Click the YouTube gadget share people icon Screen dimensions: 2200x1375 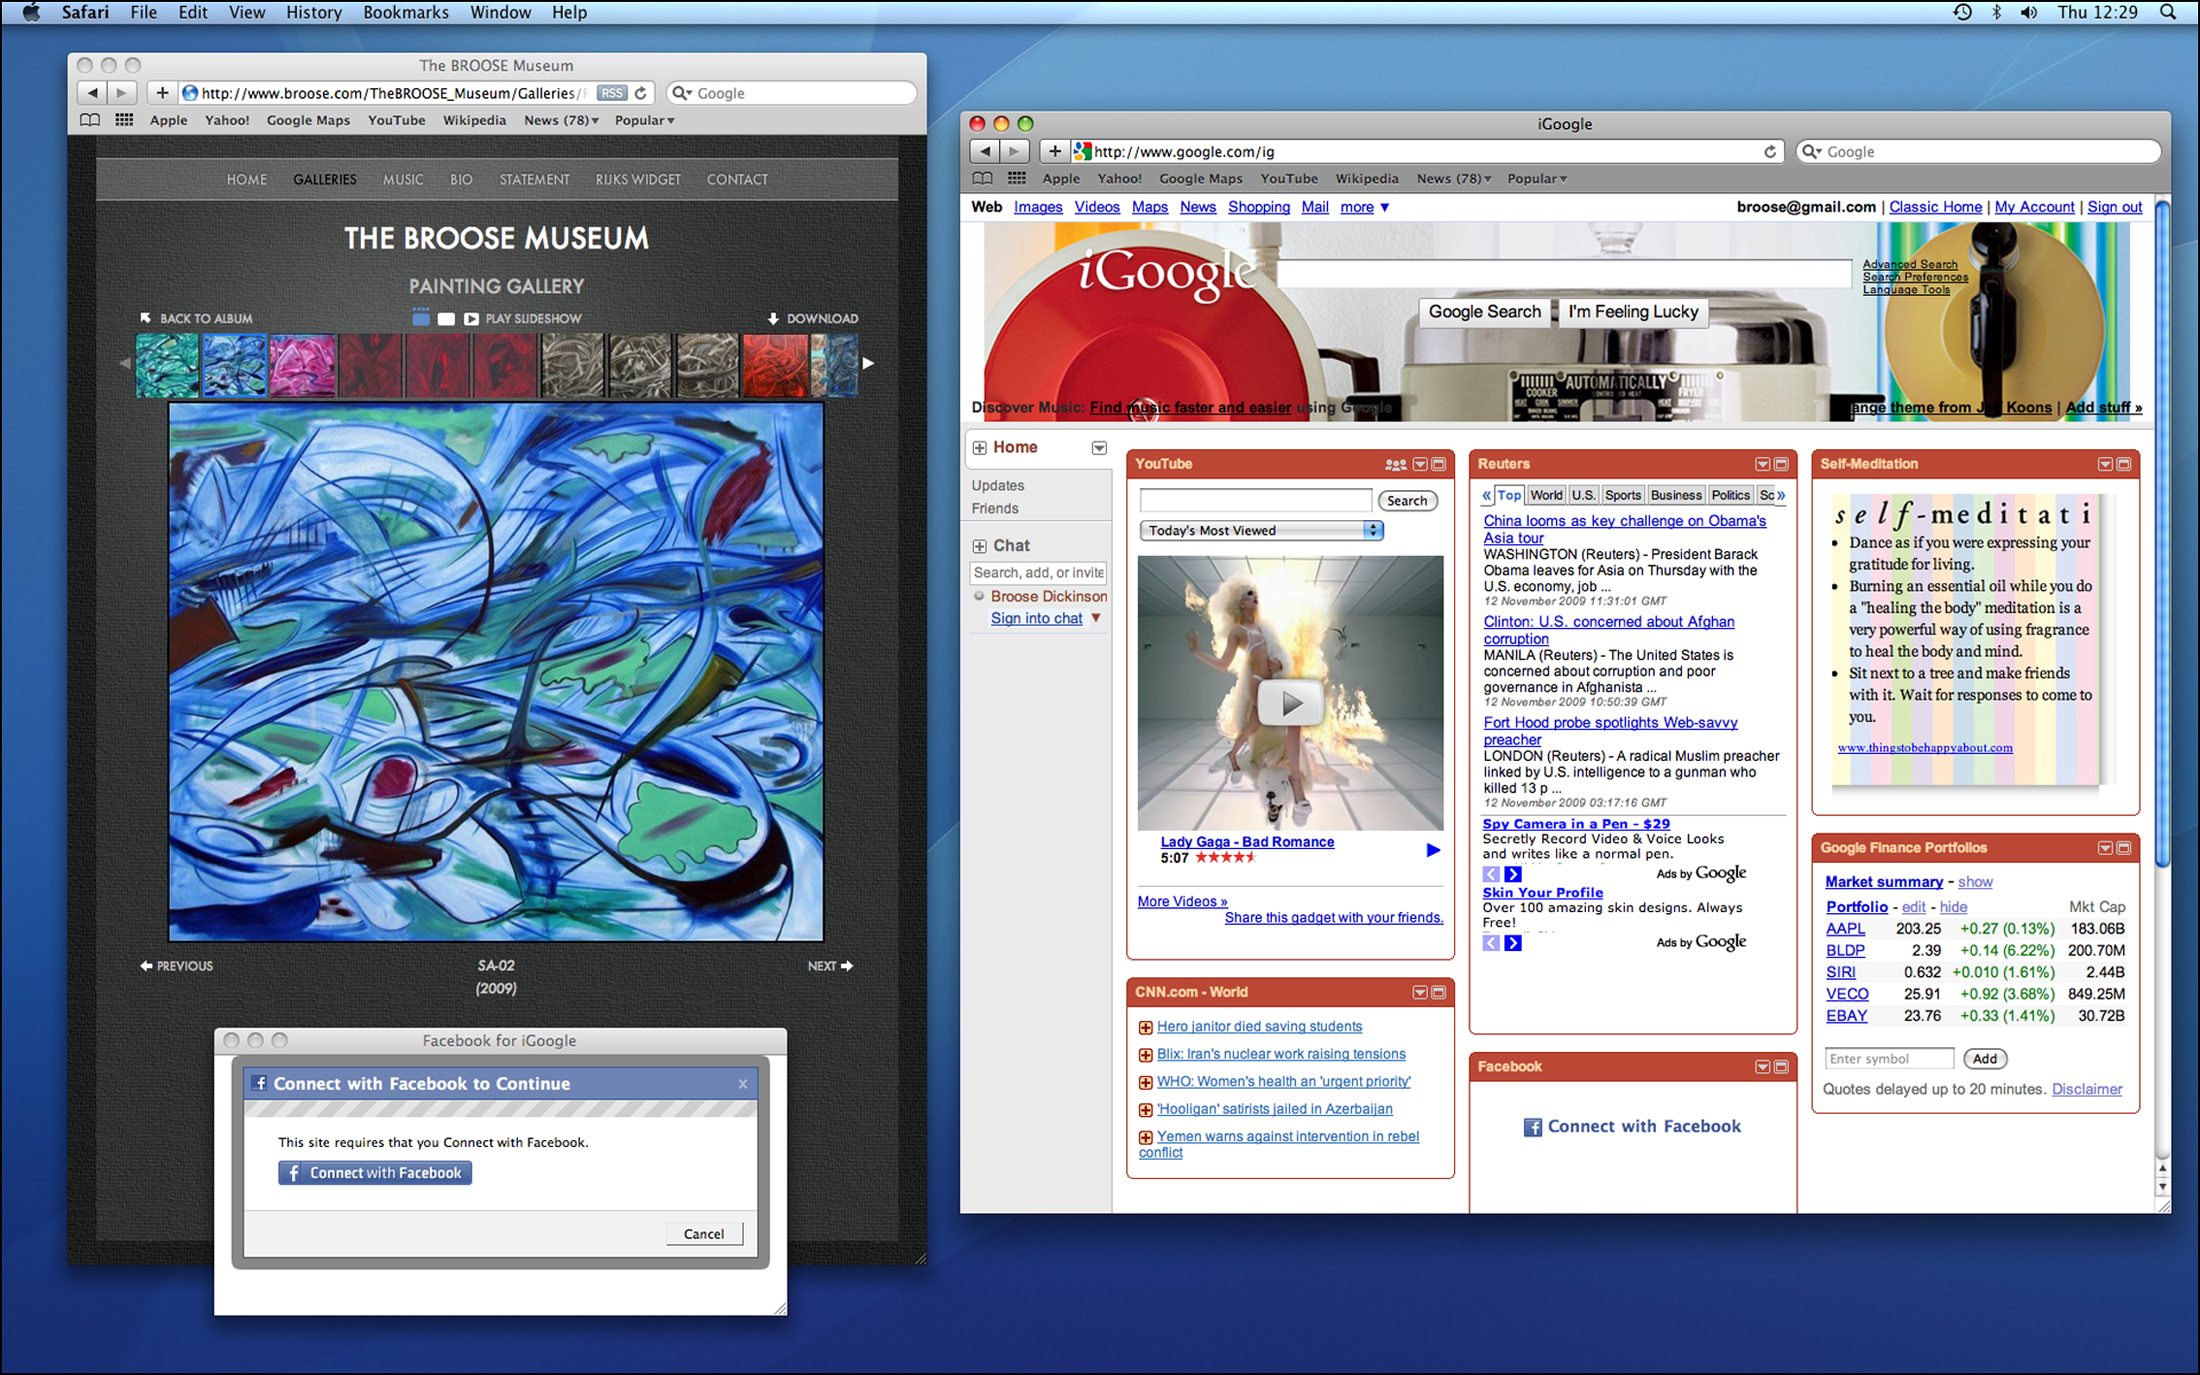tap(1395, 465)
